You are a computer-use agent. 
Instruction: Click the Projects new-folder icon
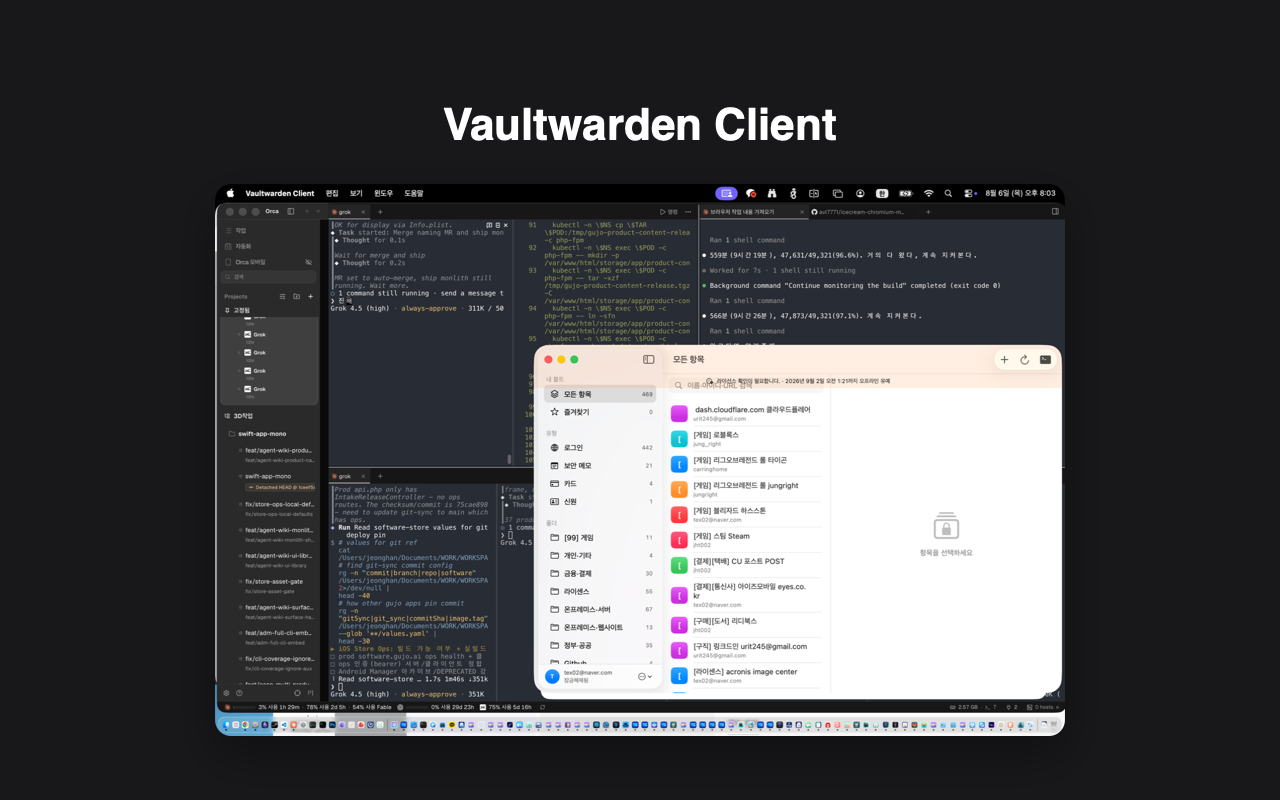tap(296, 297)
